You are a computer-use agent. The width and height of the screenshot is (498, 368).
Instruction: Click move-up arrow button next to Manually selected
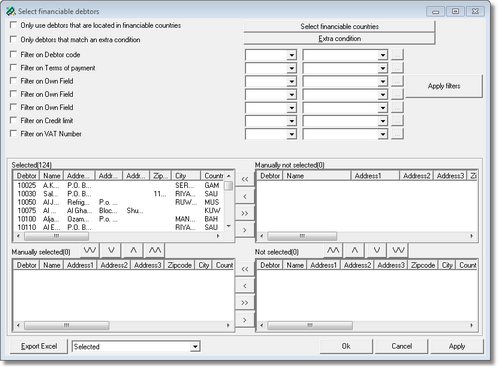pos(133,250)
